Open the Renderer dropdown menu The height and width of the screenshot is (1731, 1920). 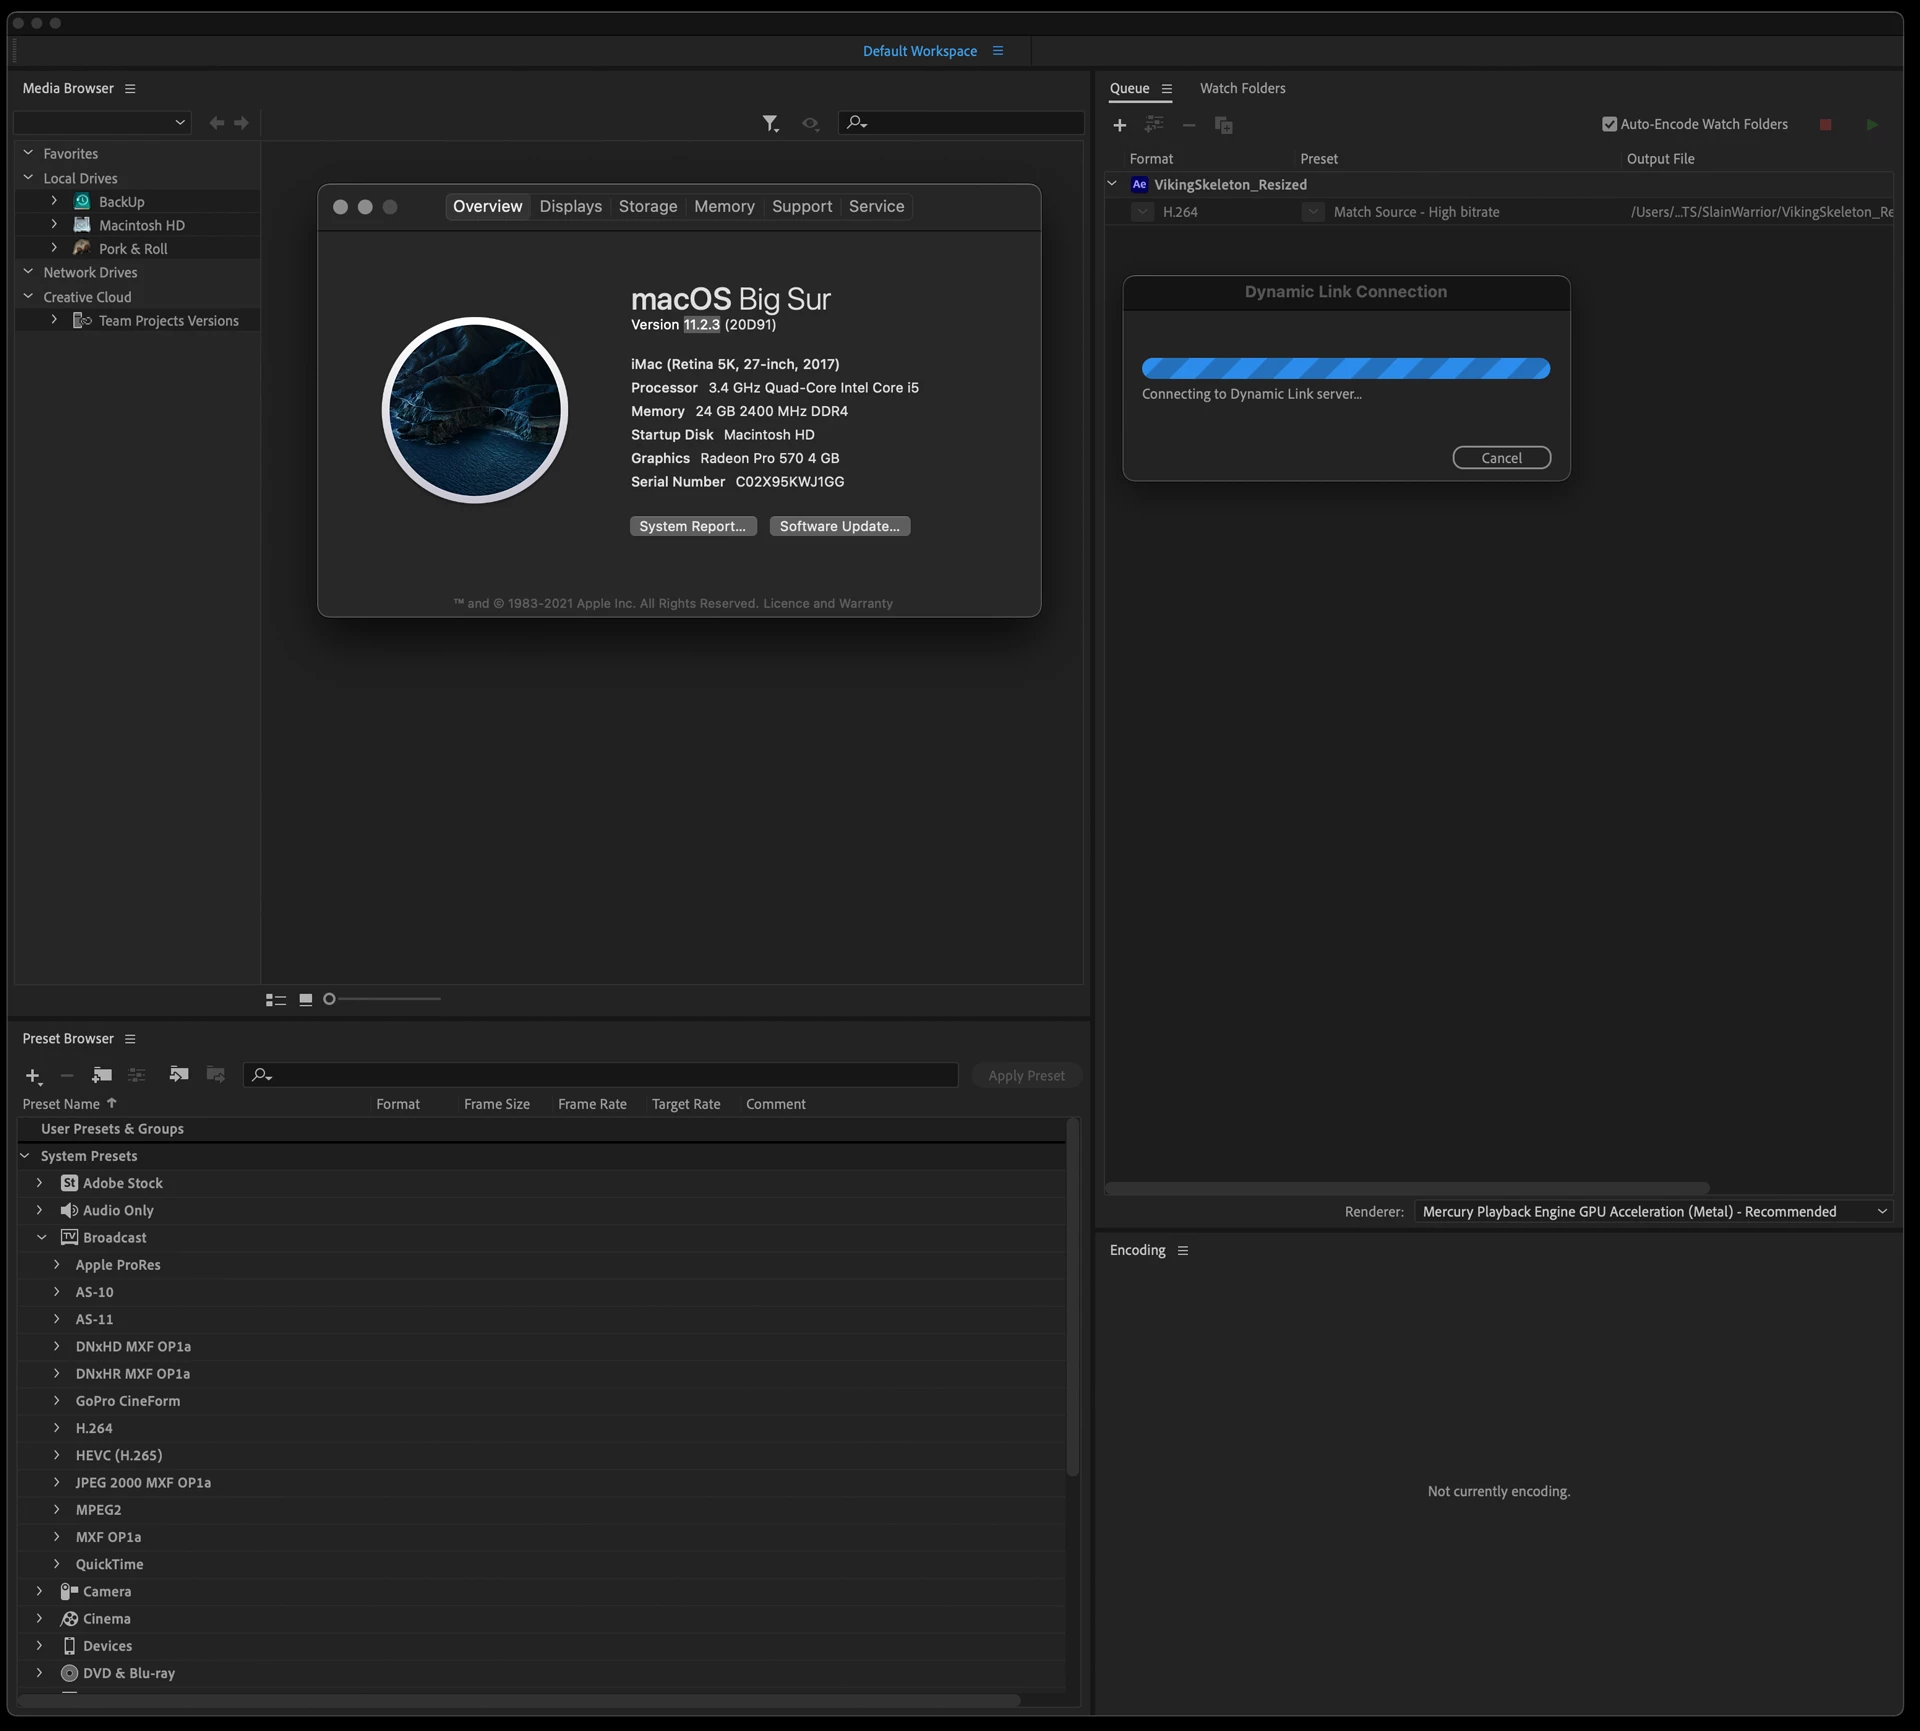pos(1652,1211)
